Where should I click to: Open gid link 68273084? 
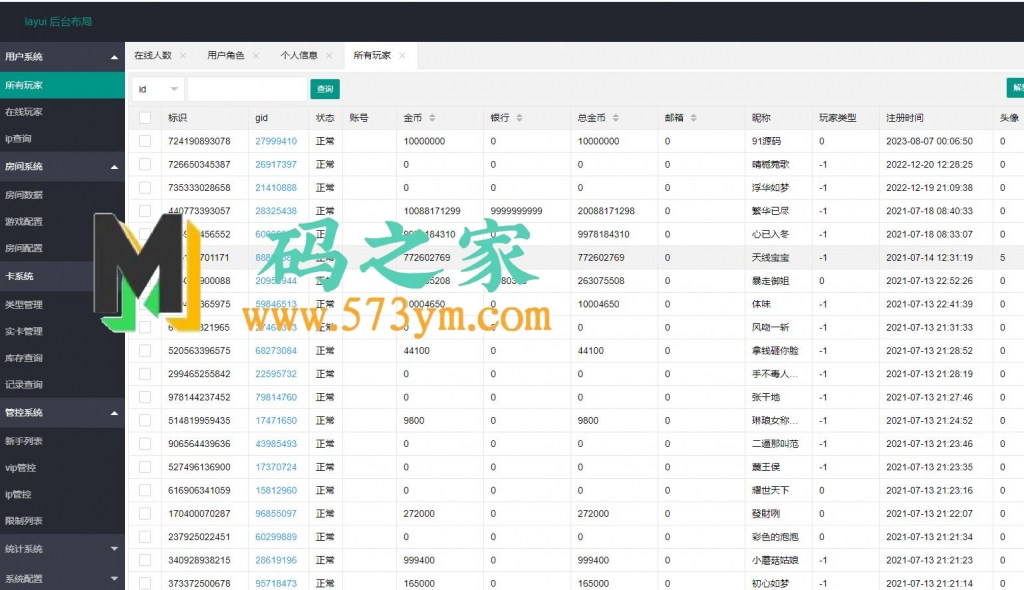click(276, 351)
